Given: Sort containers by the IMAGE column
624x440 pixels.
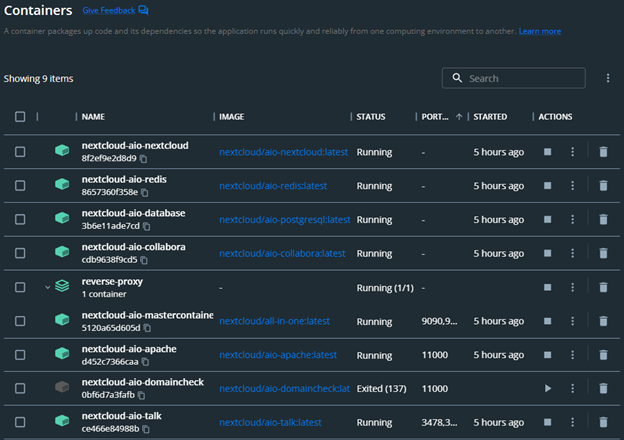Looking at the screenshot, I should (x=232, y=117).
